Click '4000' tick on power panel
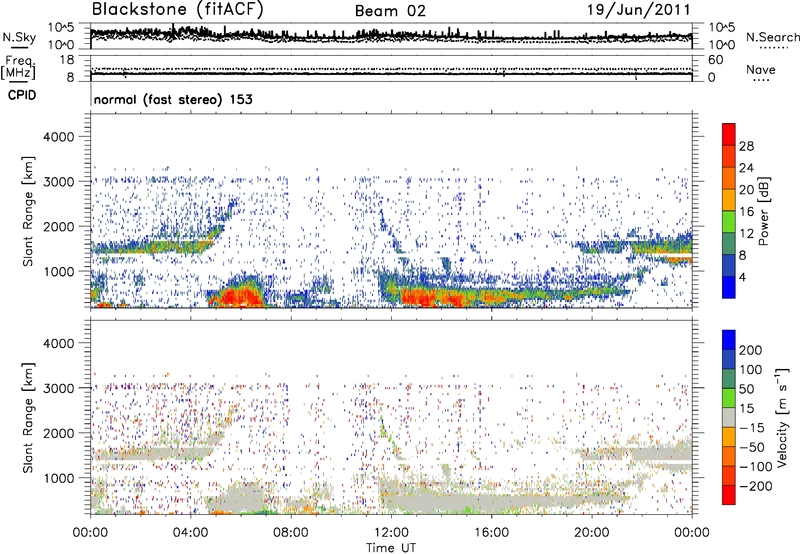Image resolution: width=800 pixels, height=554 pixels. [58, 137]
